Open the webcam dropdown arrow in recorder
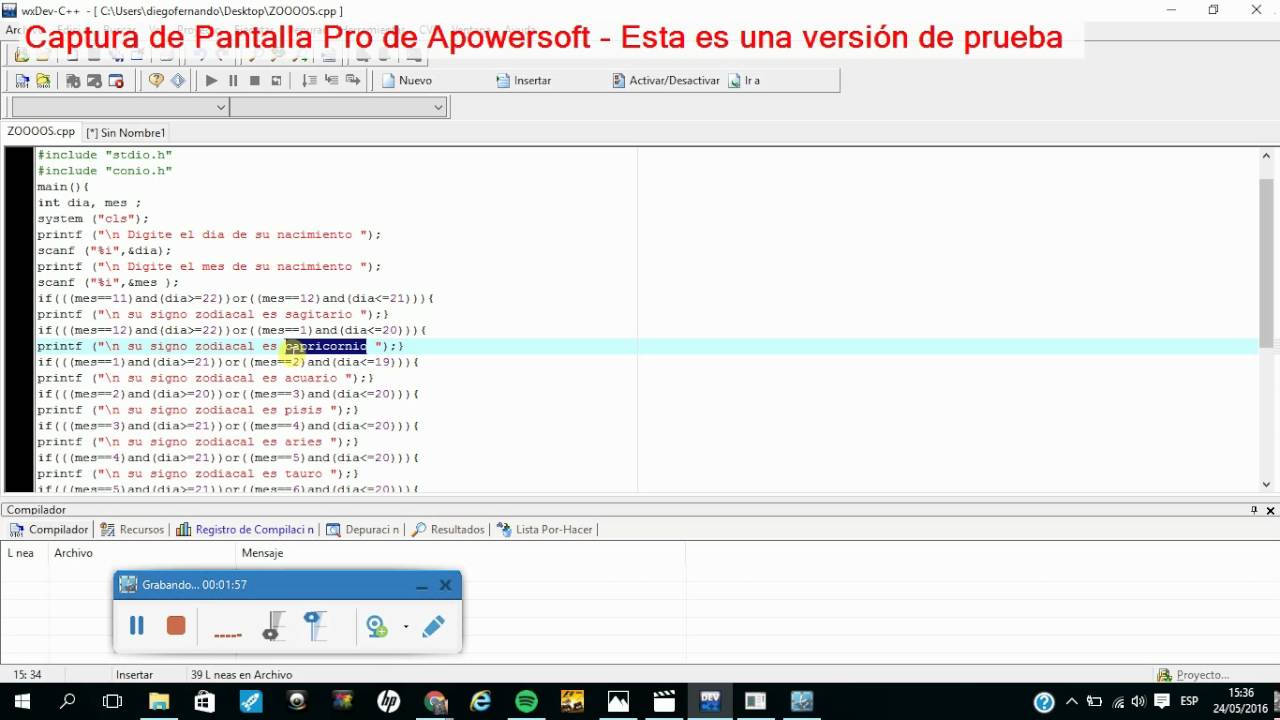Screen dimensions: 1280x720 (406, 627)
